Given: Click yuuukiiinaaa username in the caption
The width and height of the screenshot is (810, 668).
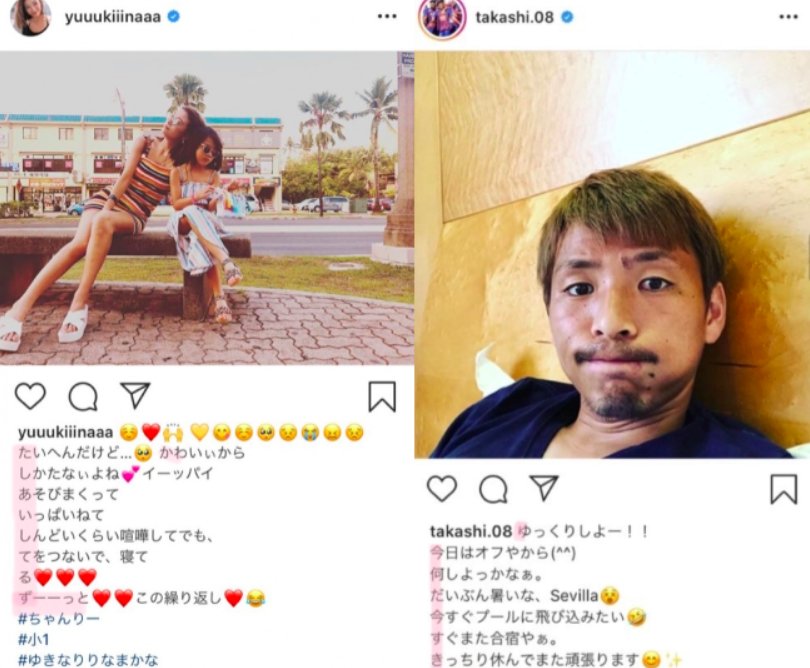Looking at the screenshot, I should [x=65, y=432].
